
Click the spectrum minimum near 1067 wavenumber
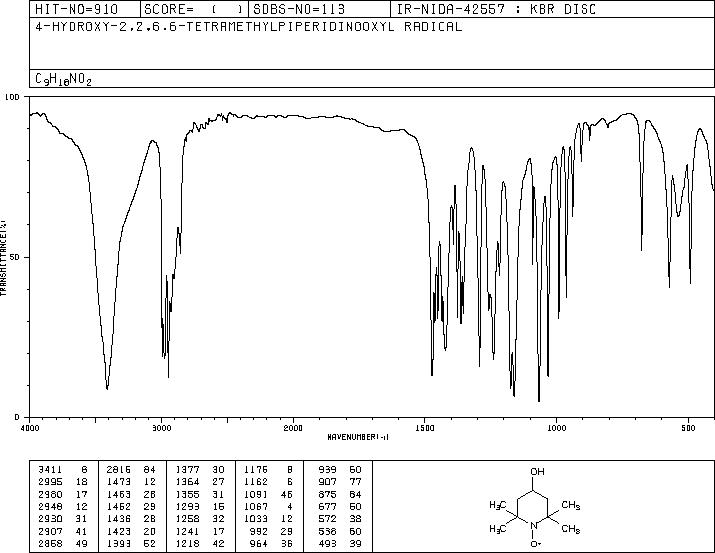539,401
